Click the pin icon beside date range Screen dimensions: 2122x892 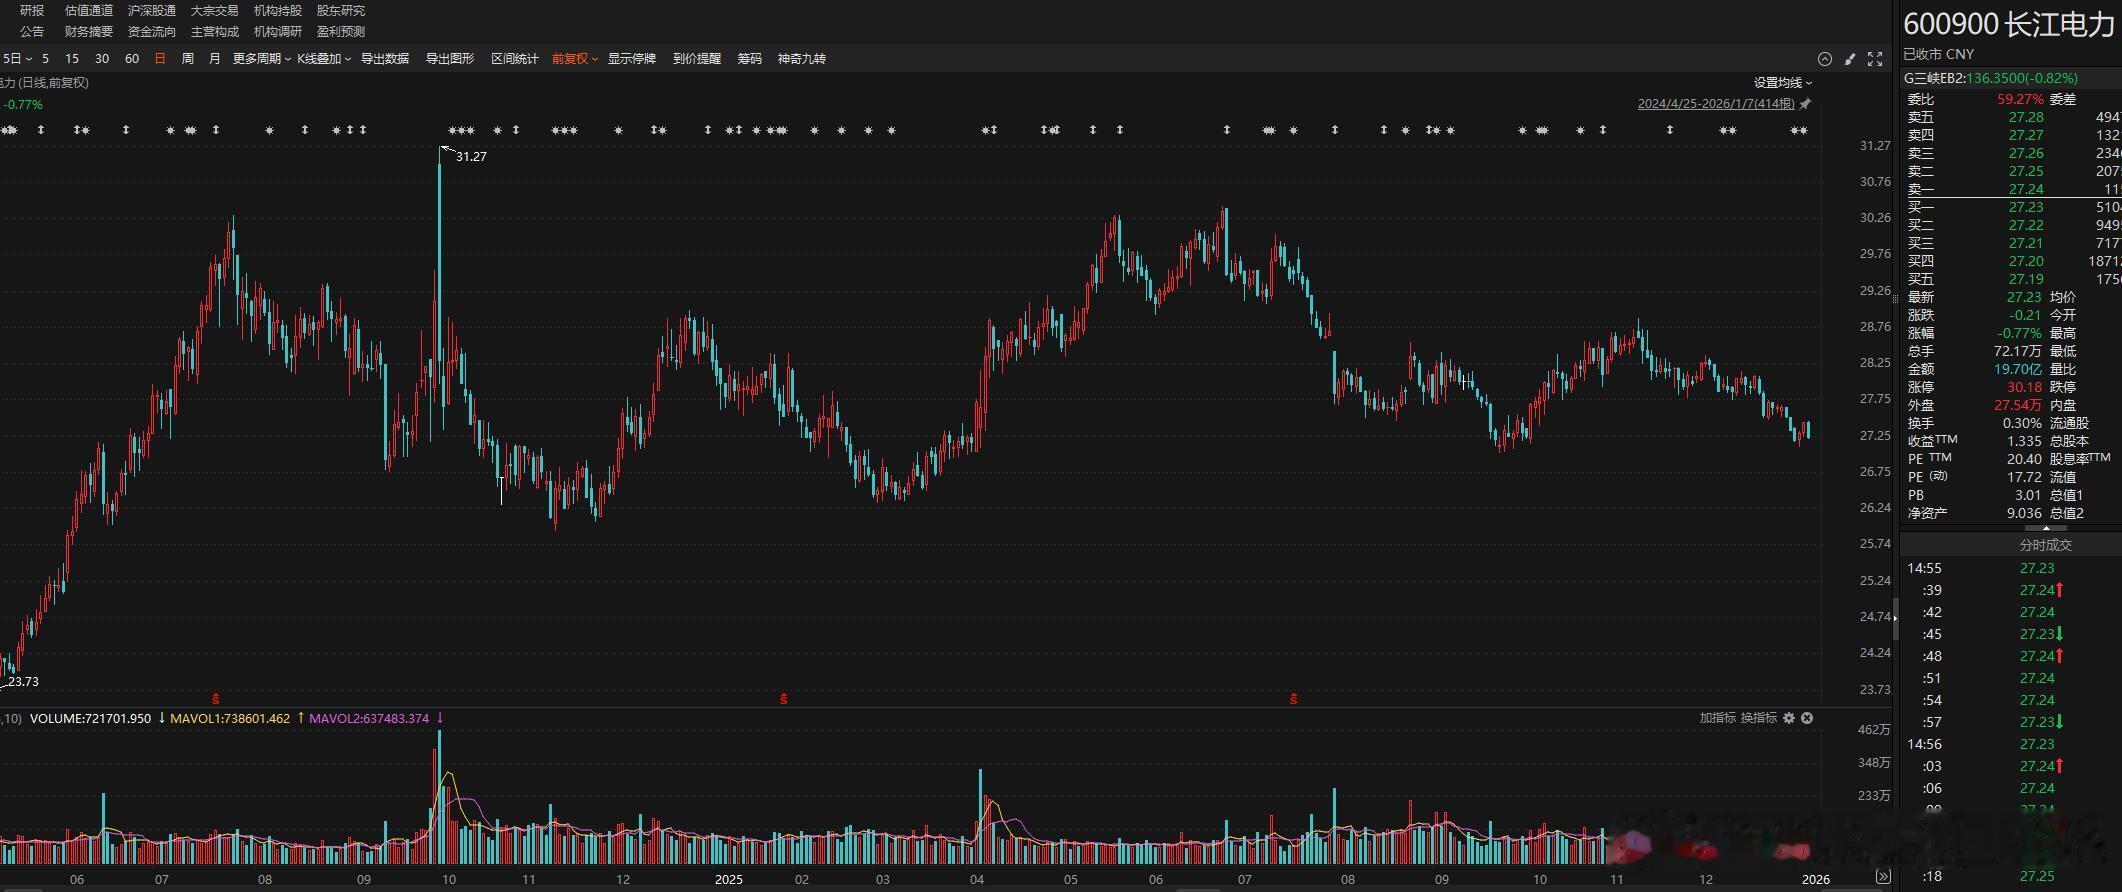(1805, 104)
